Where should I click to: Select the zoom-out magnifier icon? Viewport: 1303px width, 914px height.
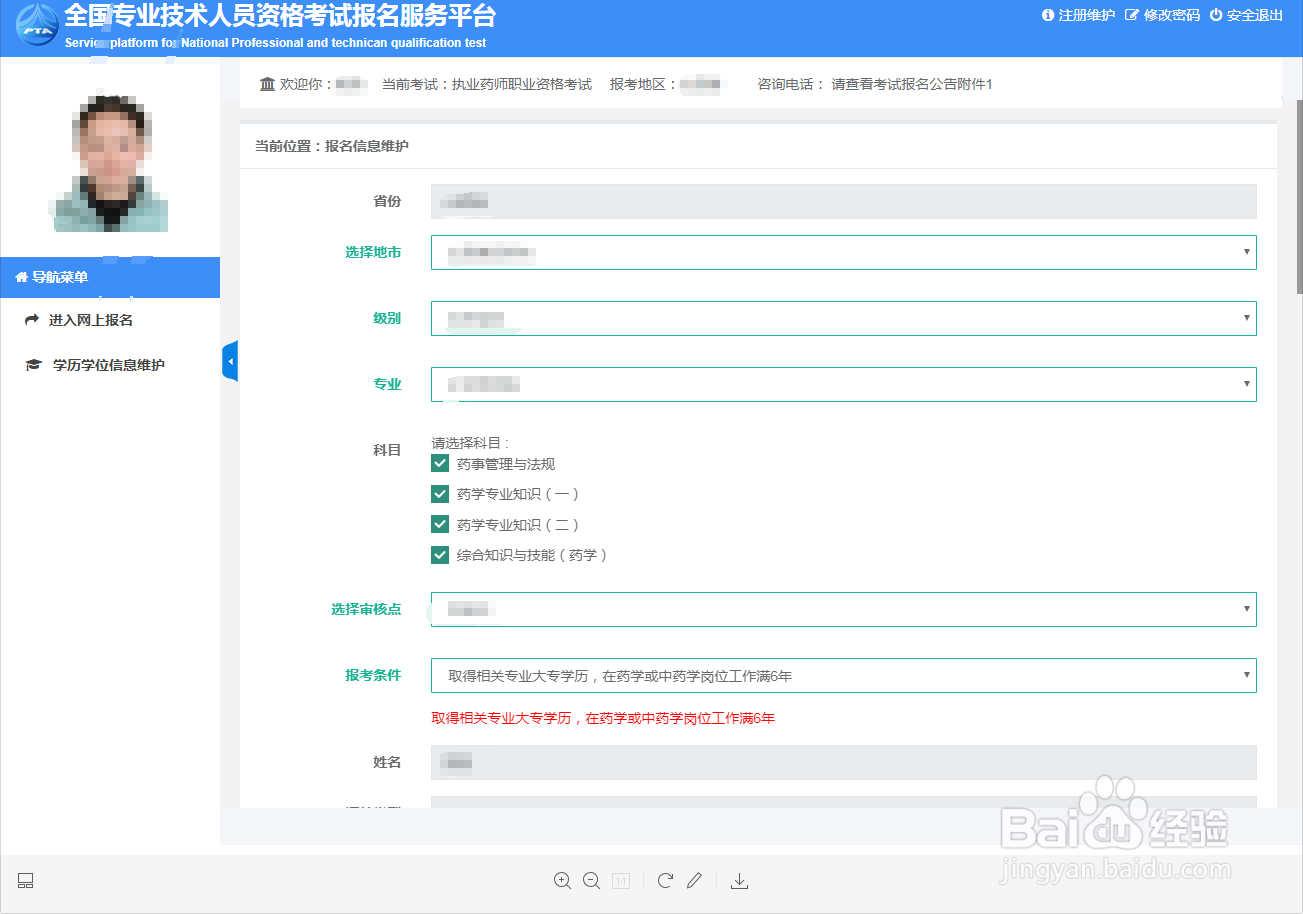tap(591, 880)
